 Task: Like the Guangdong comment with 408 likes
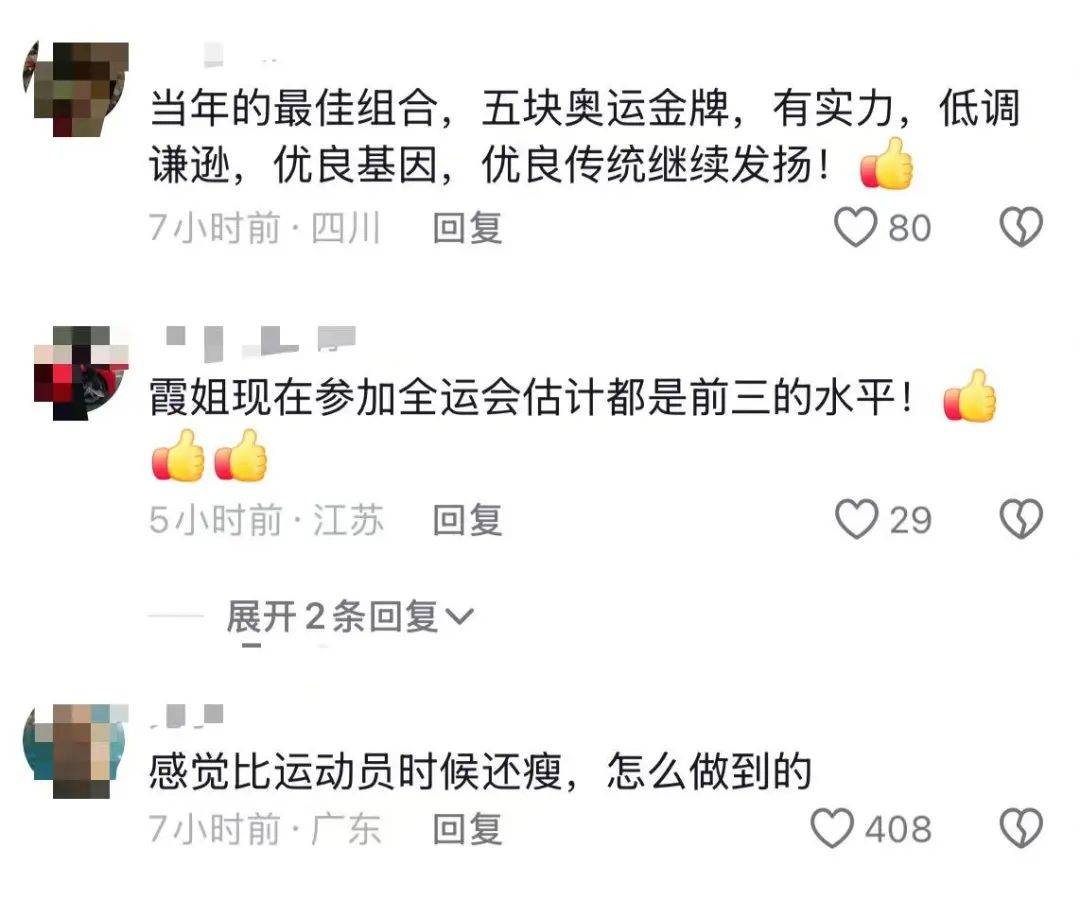pyautogui.click(x=832, y=828)
